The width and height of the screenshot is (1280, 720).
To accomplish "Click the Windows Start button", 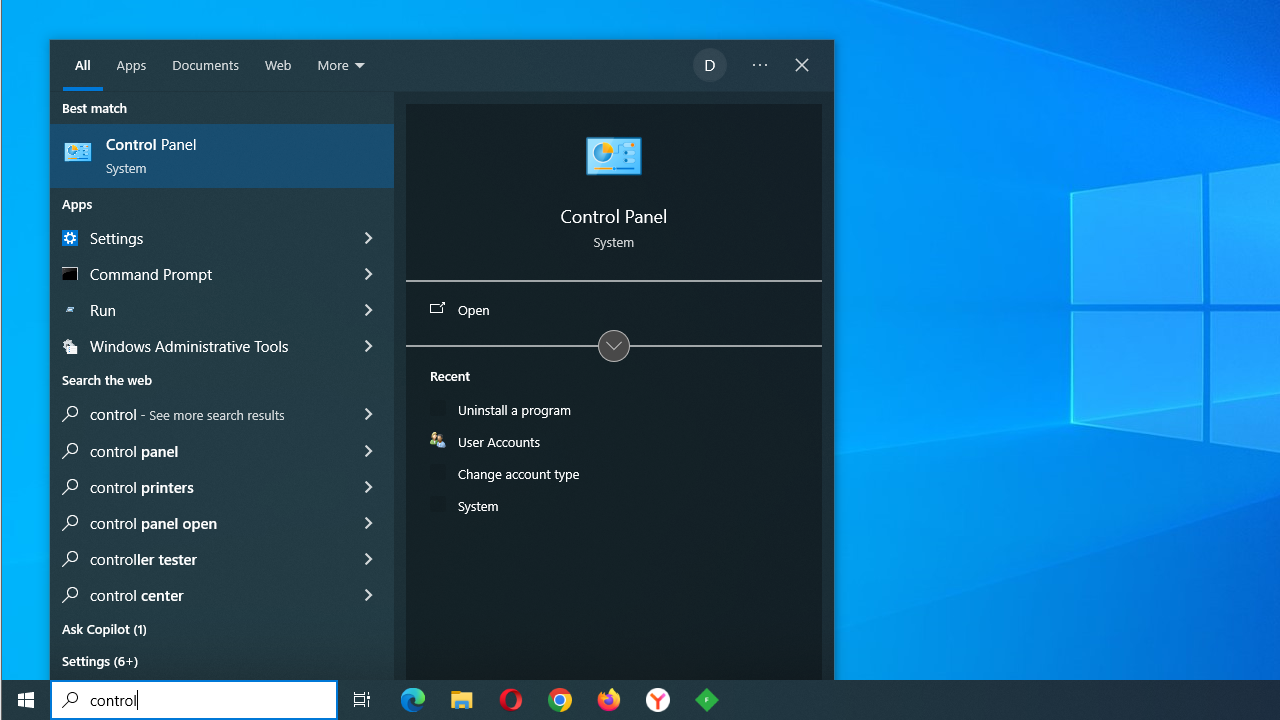I will 26,700.
